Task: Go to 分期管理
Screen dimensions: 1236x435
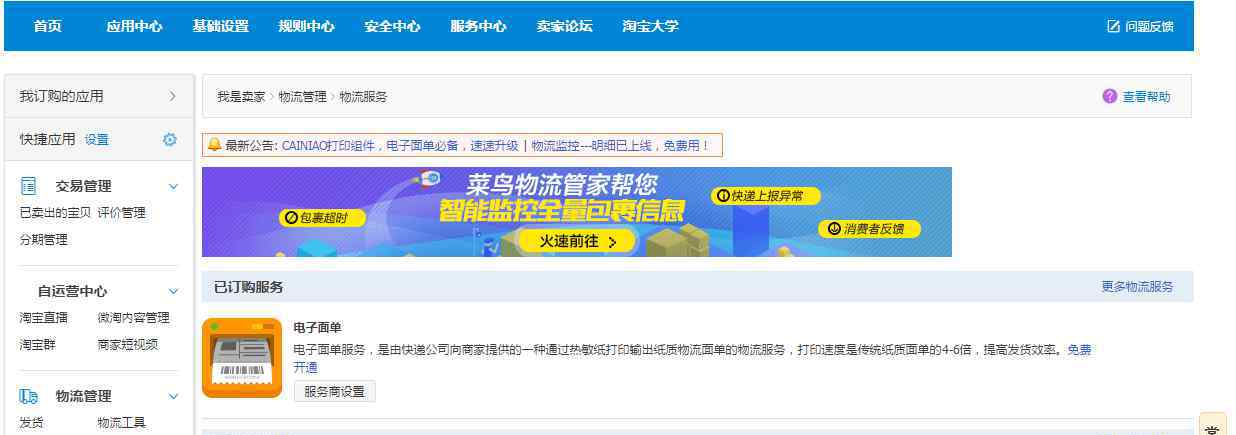Action: tap(43, 240)
